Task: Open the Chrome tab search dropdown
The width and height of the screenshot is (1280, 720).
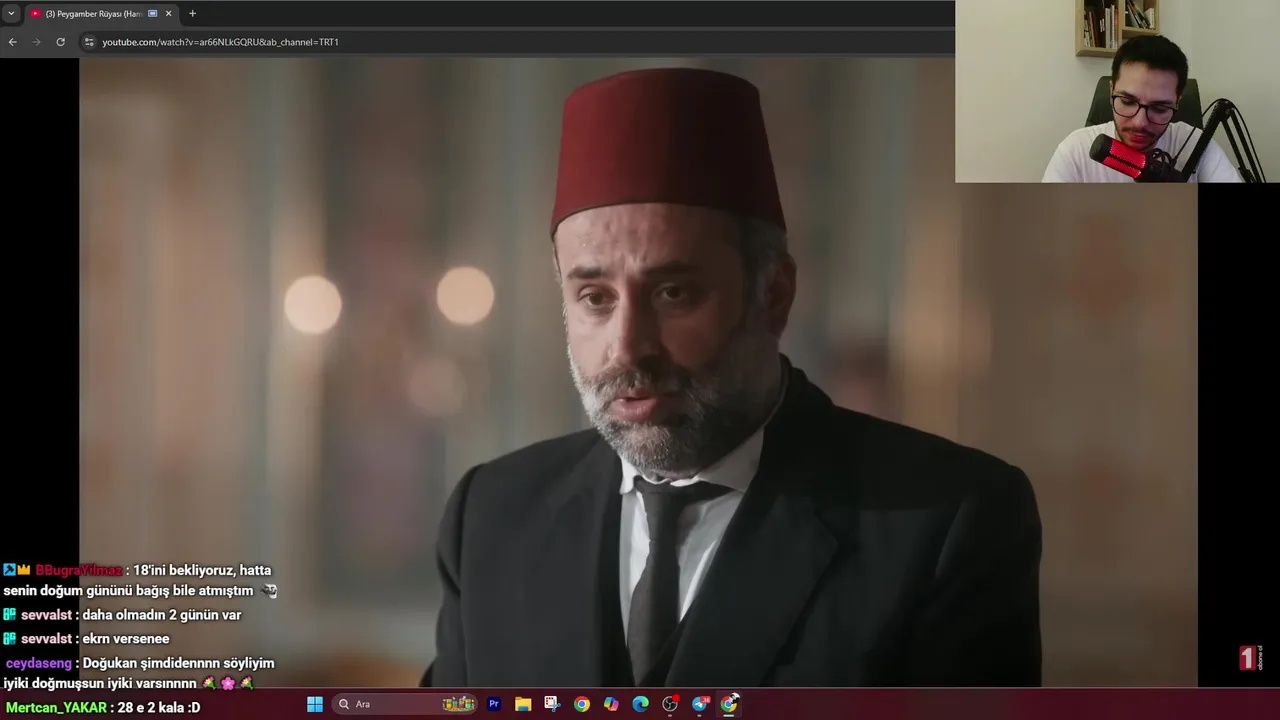Action: click(11, 13)
